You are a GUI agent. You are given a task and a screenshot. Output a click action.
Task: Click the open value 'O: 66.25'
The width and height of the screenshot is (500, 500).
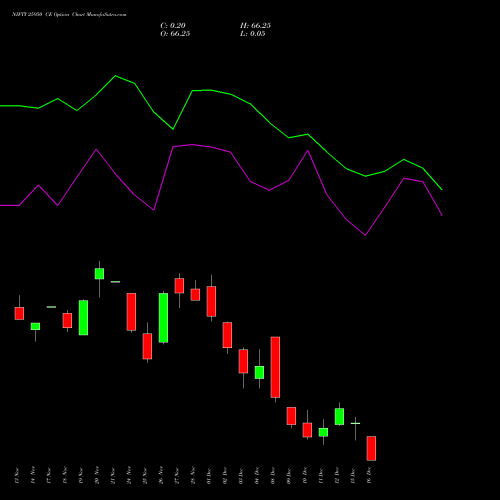click(175, 34)
